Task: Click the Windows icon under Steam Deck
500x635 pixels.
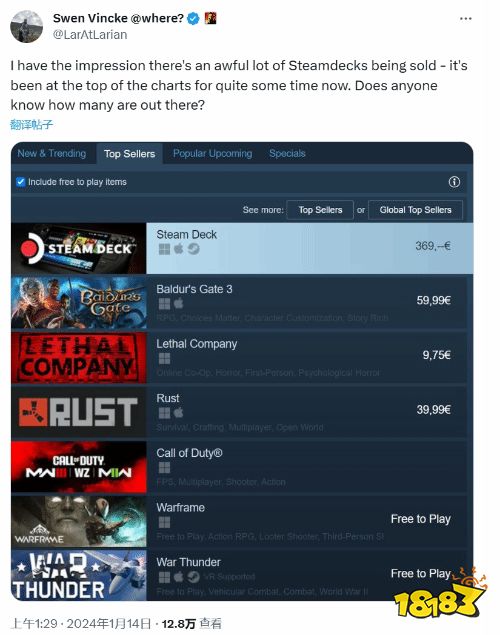Action: click(164, 249)
